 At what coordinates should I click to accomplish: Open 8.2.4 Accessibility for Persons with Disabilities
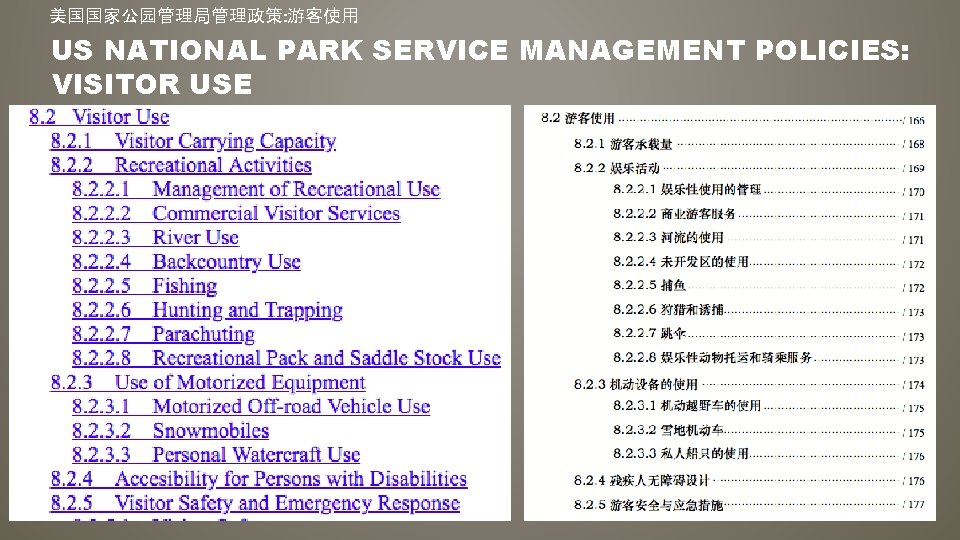tap(259, 479)
